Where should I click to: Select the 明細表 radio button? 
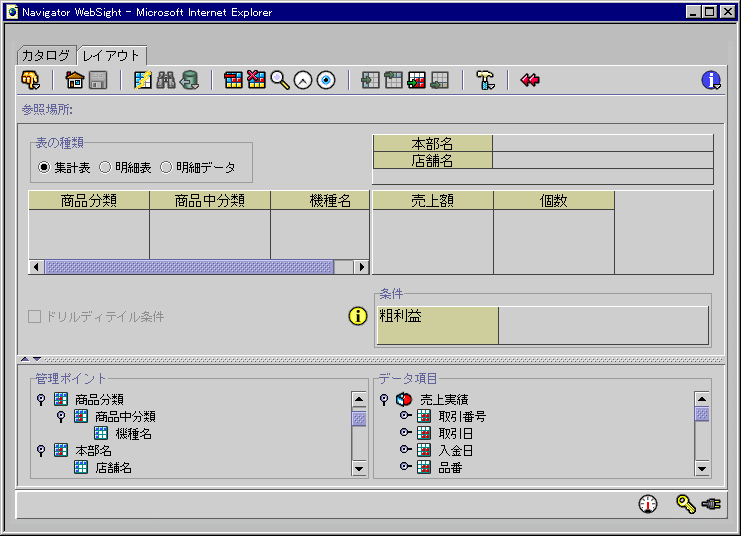[105, 167]
